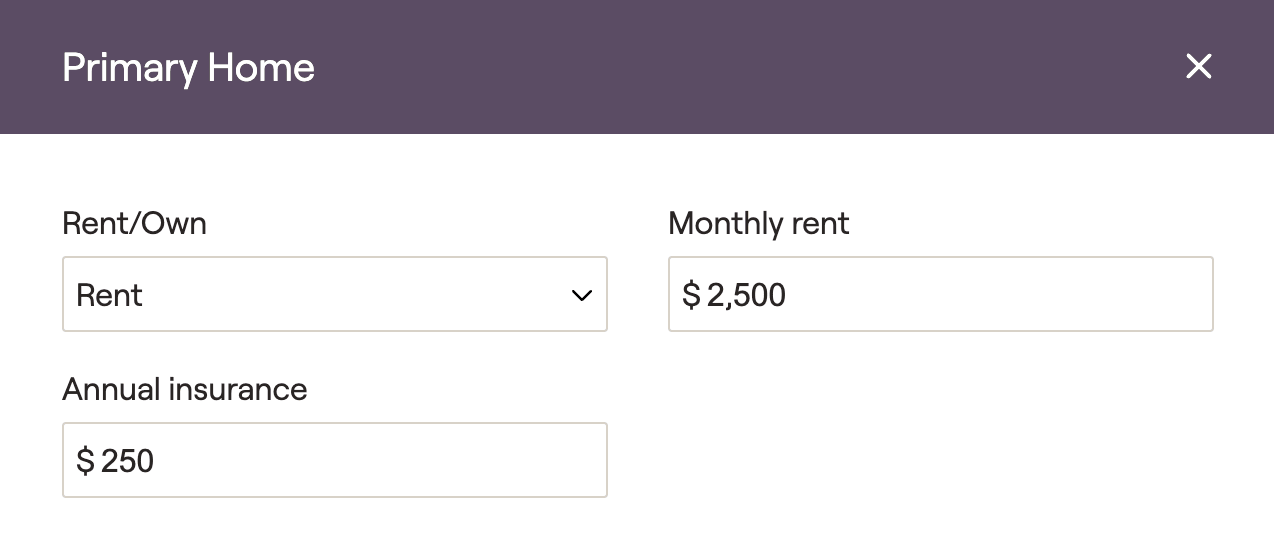The height and width of the screenshot is (550, 1274).
Task: Focus the Monthly rent input field
Action: coord(940,294)
